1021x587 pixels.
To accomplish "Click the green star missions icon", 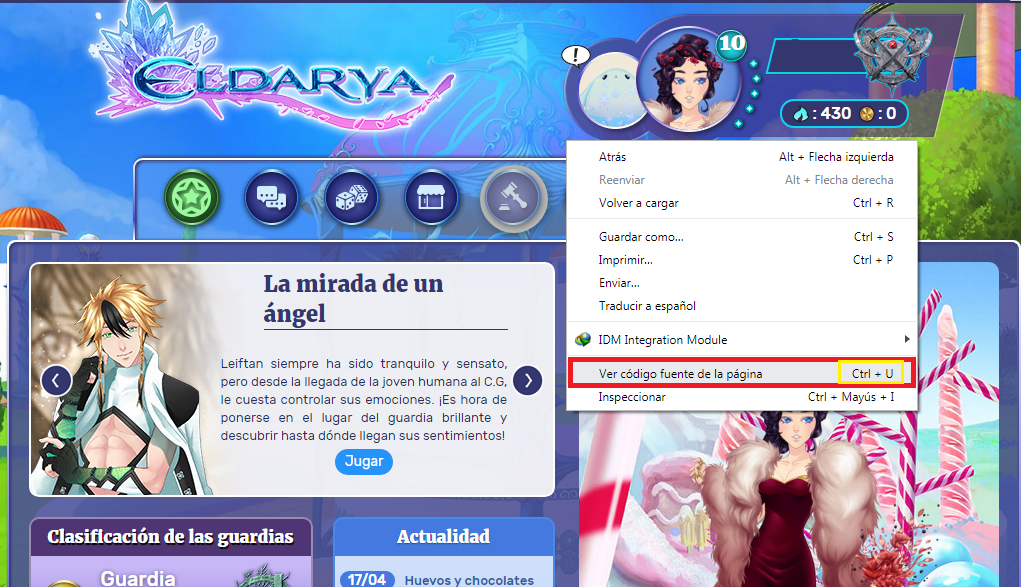I will click(x=191, y=197).
